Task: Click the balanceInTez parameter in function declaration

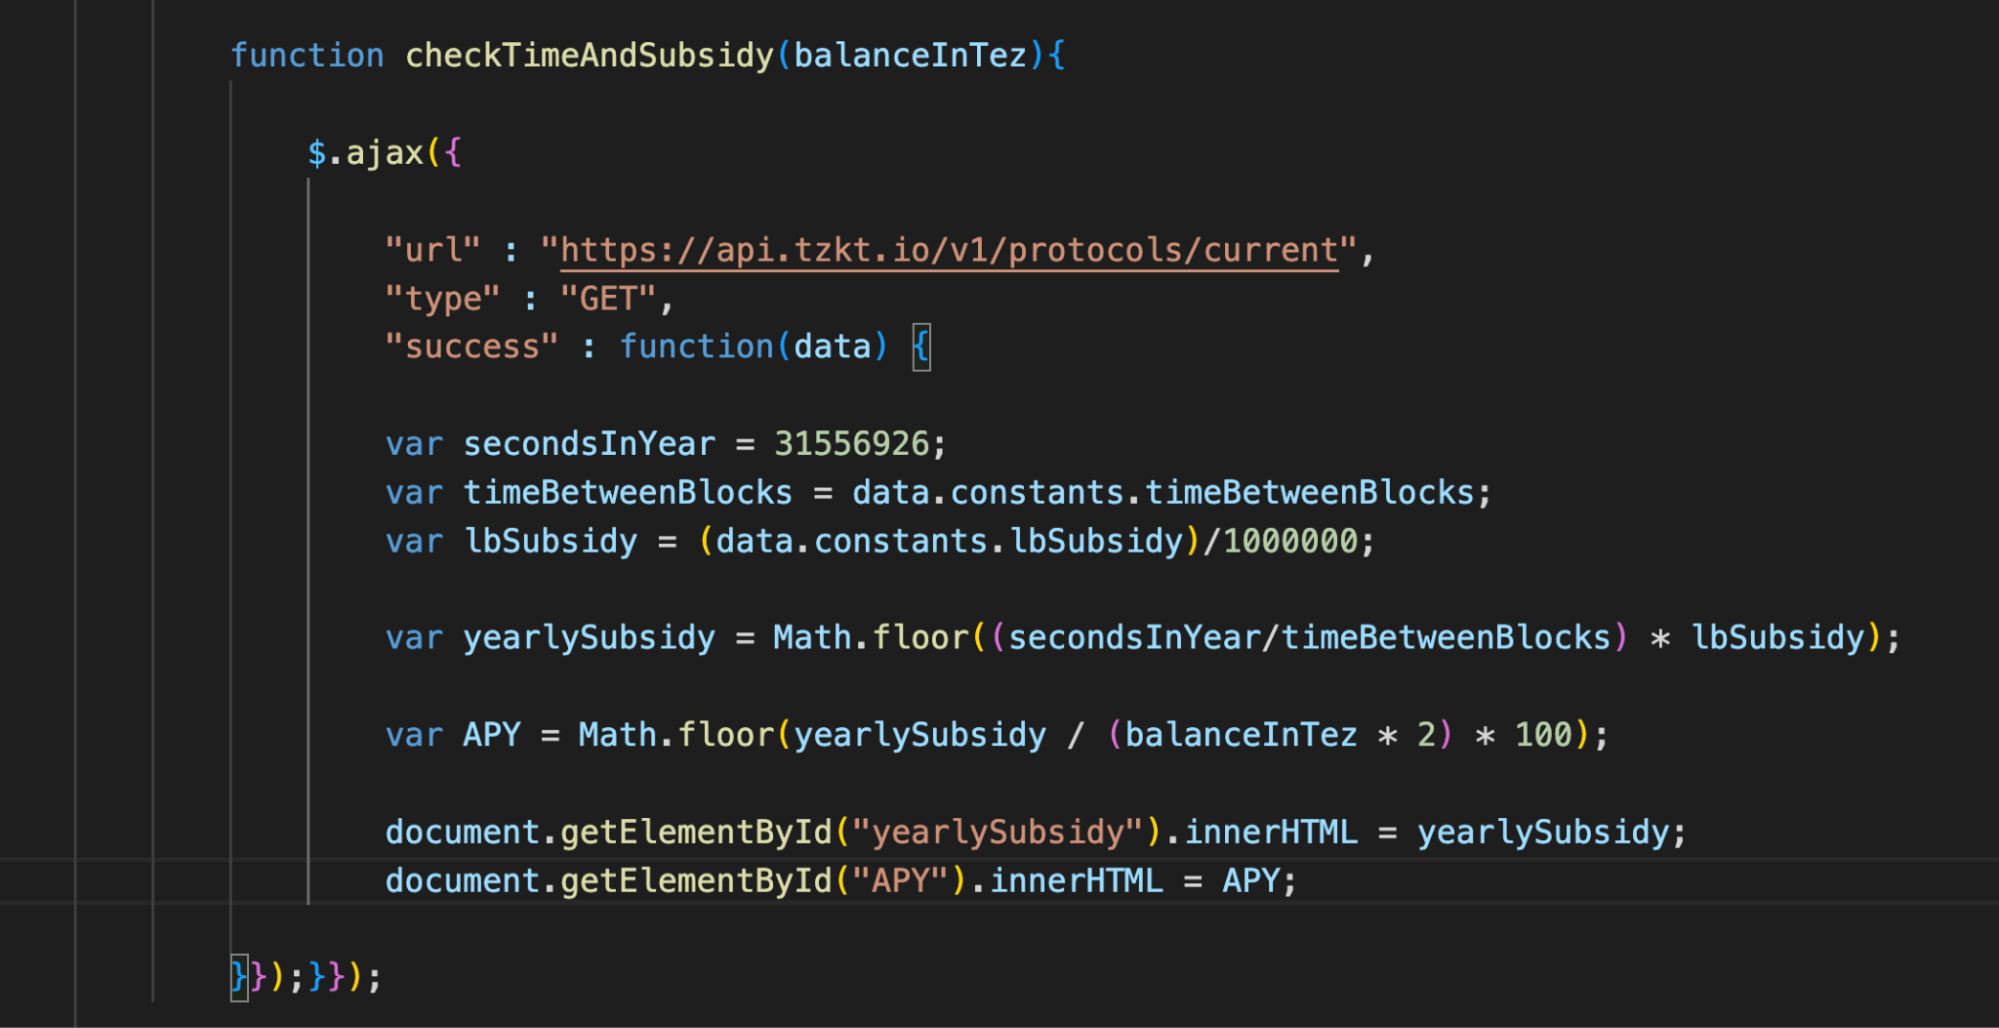Action: pyautogui.click(x=910, y=55)
